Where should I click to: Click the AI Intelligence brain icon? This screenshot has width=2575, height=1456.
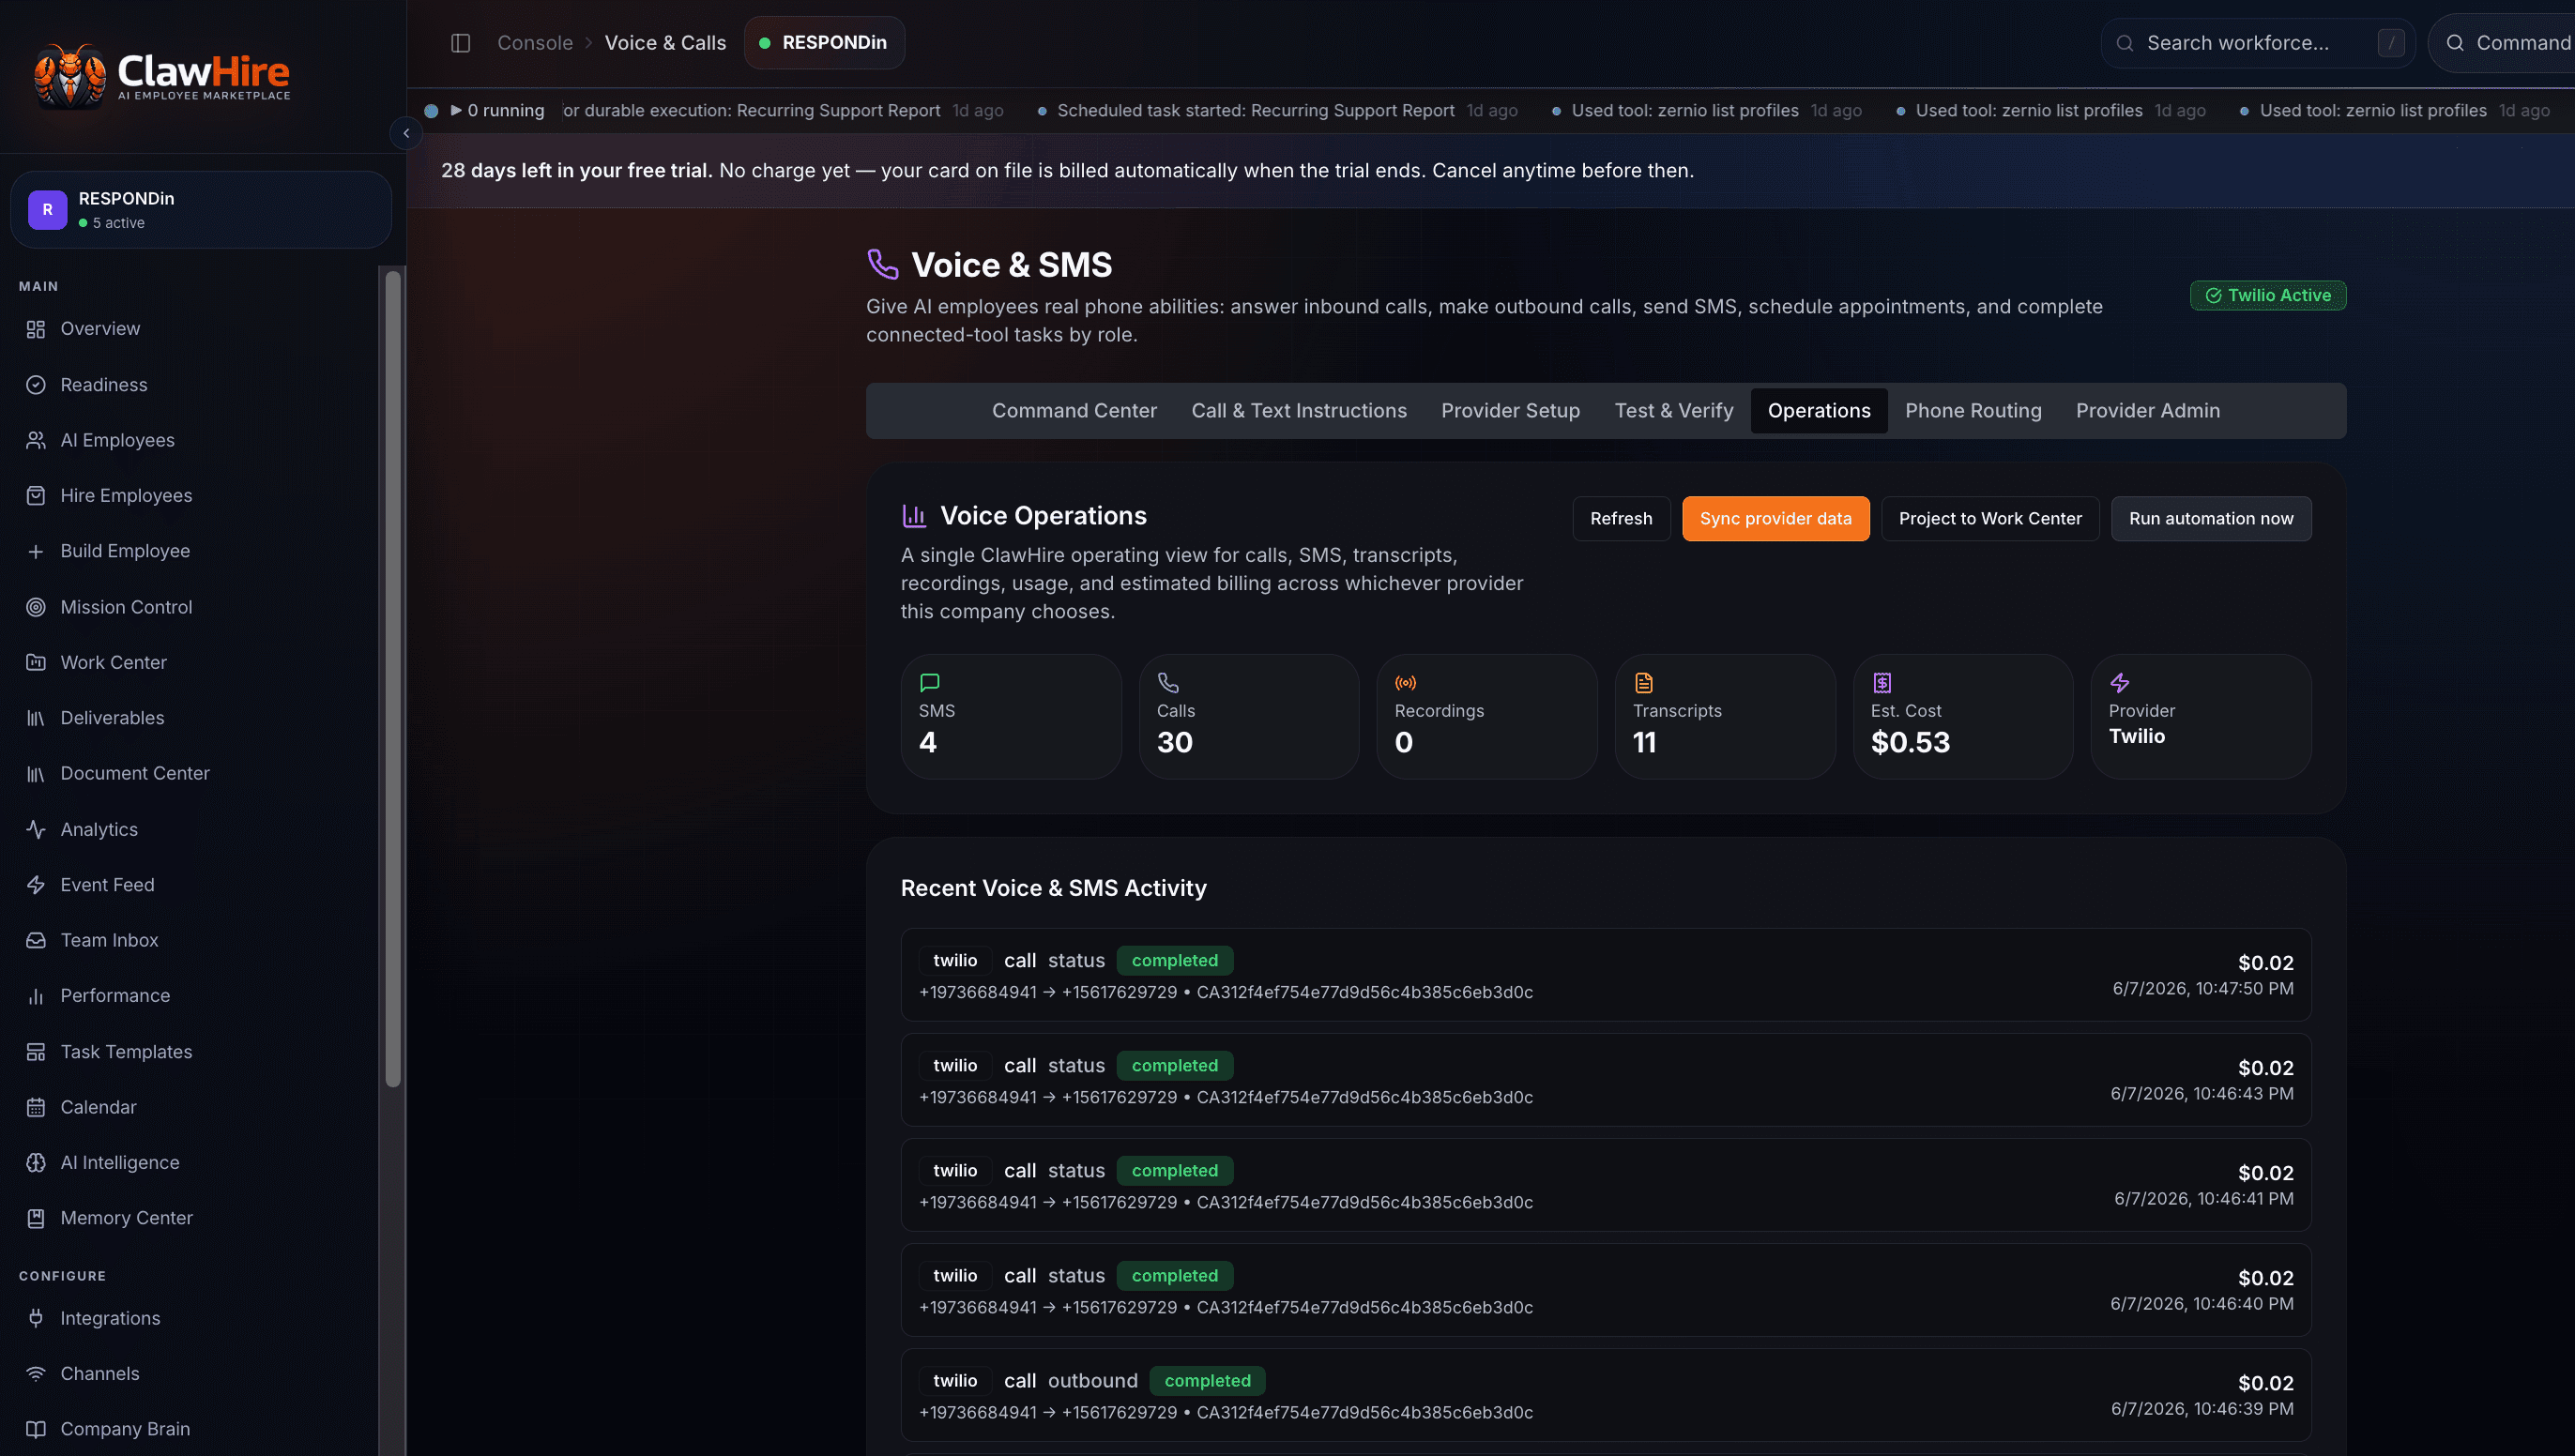point(36,1163)
